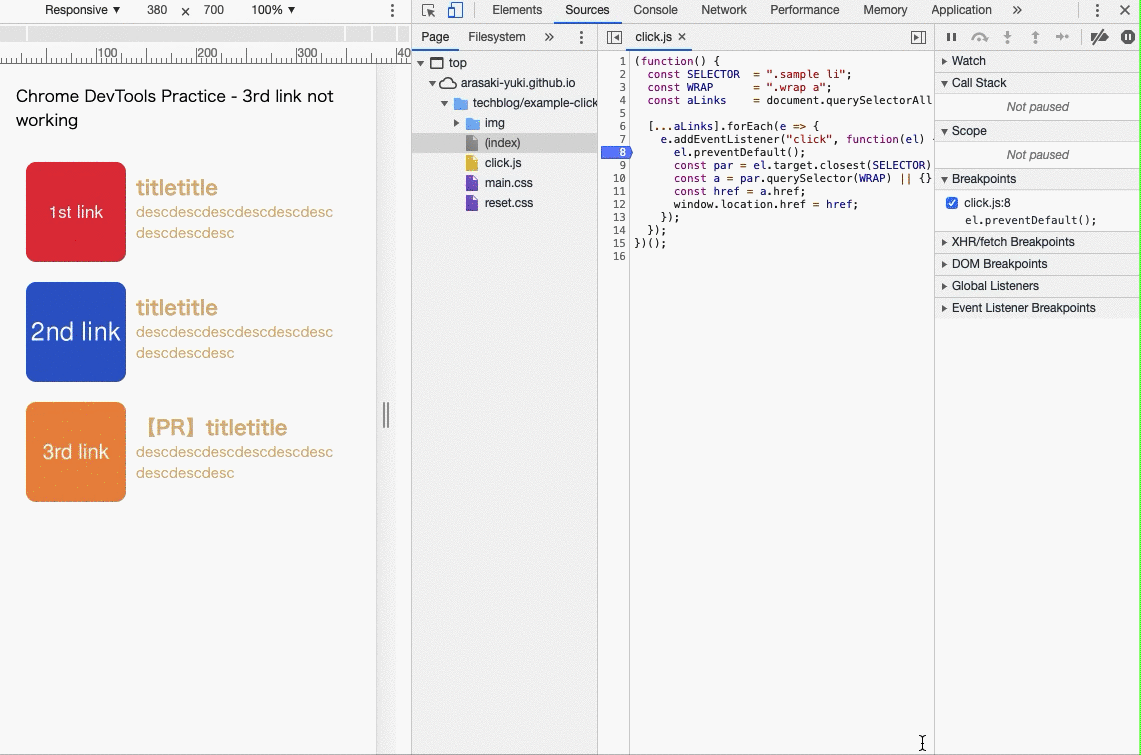Pause script execution button
Viewport: 1141px width, 755px height.
tap(951, 37)
